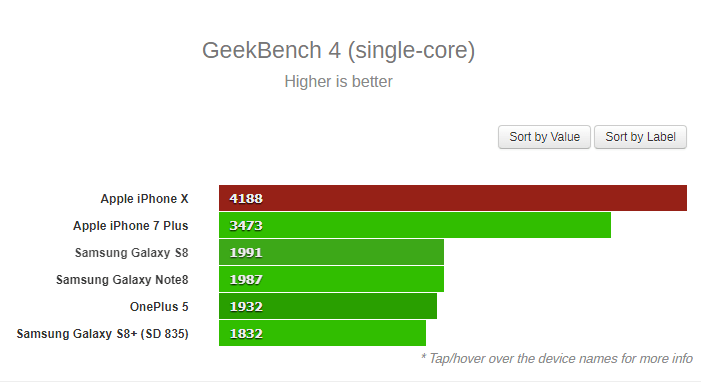701x383 pixels.
Task: Click the red iPhone X bar
Action: coord(453,198)
